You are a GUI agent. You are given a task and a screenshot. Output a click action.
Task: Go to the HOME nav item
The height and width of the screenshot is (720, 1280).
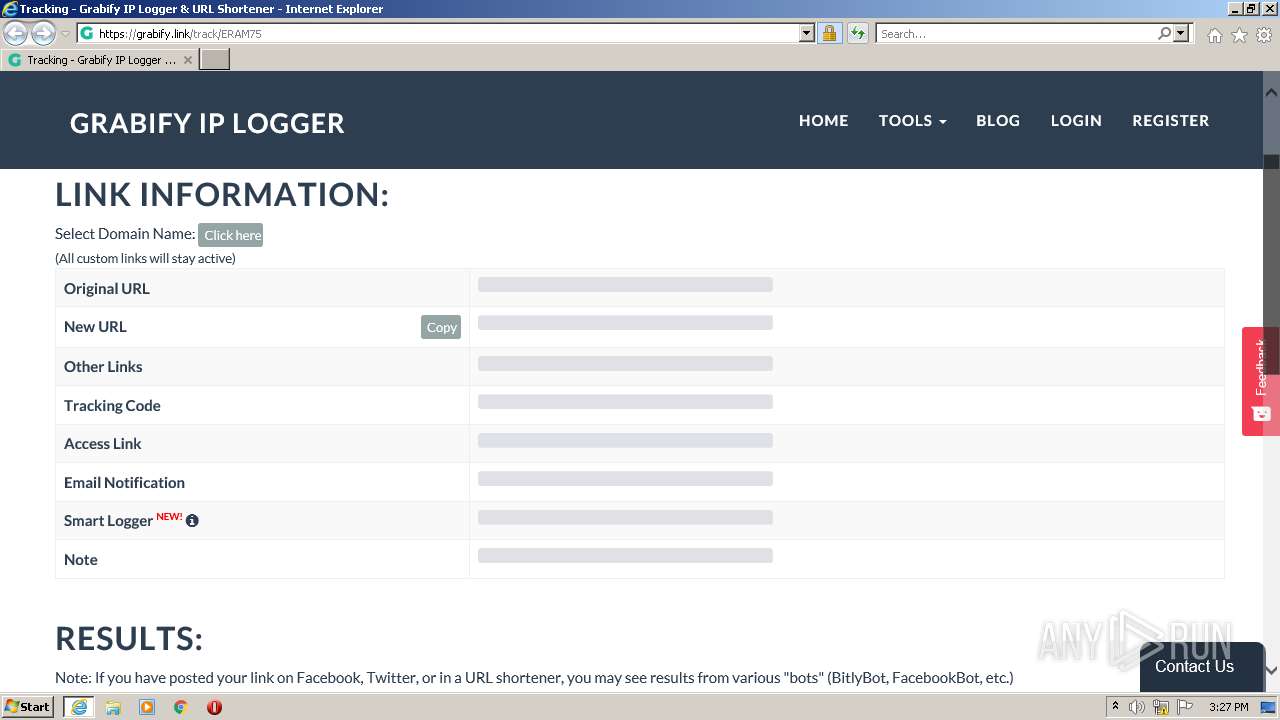pyautogui.click(x=823, y=120)
